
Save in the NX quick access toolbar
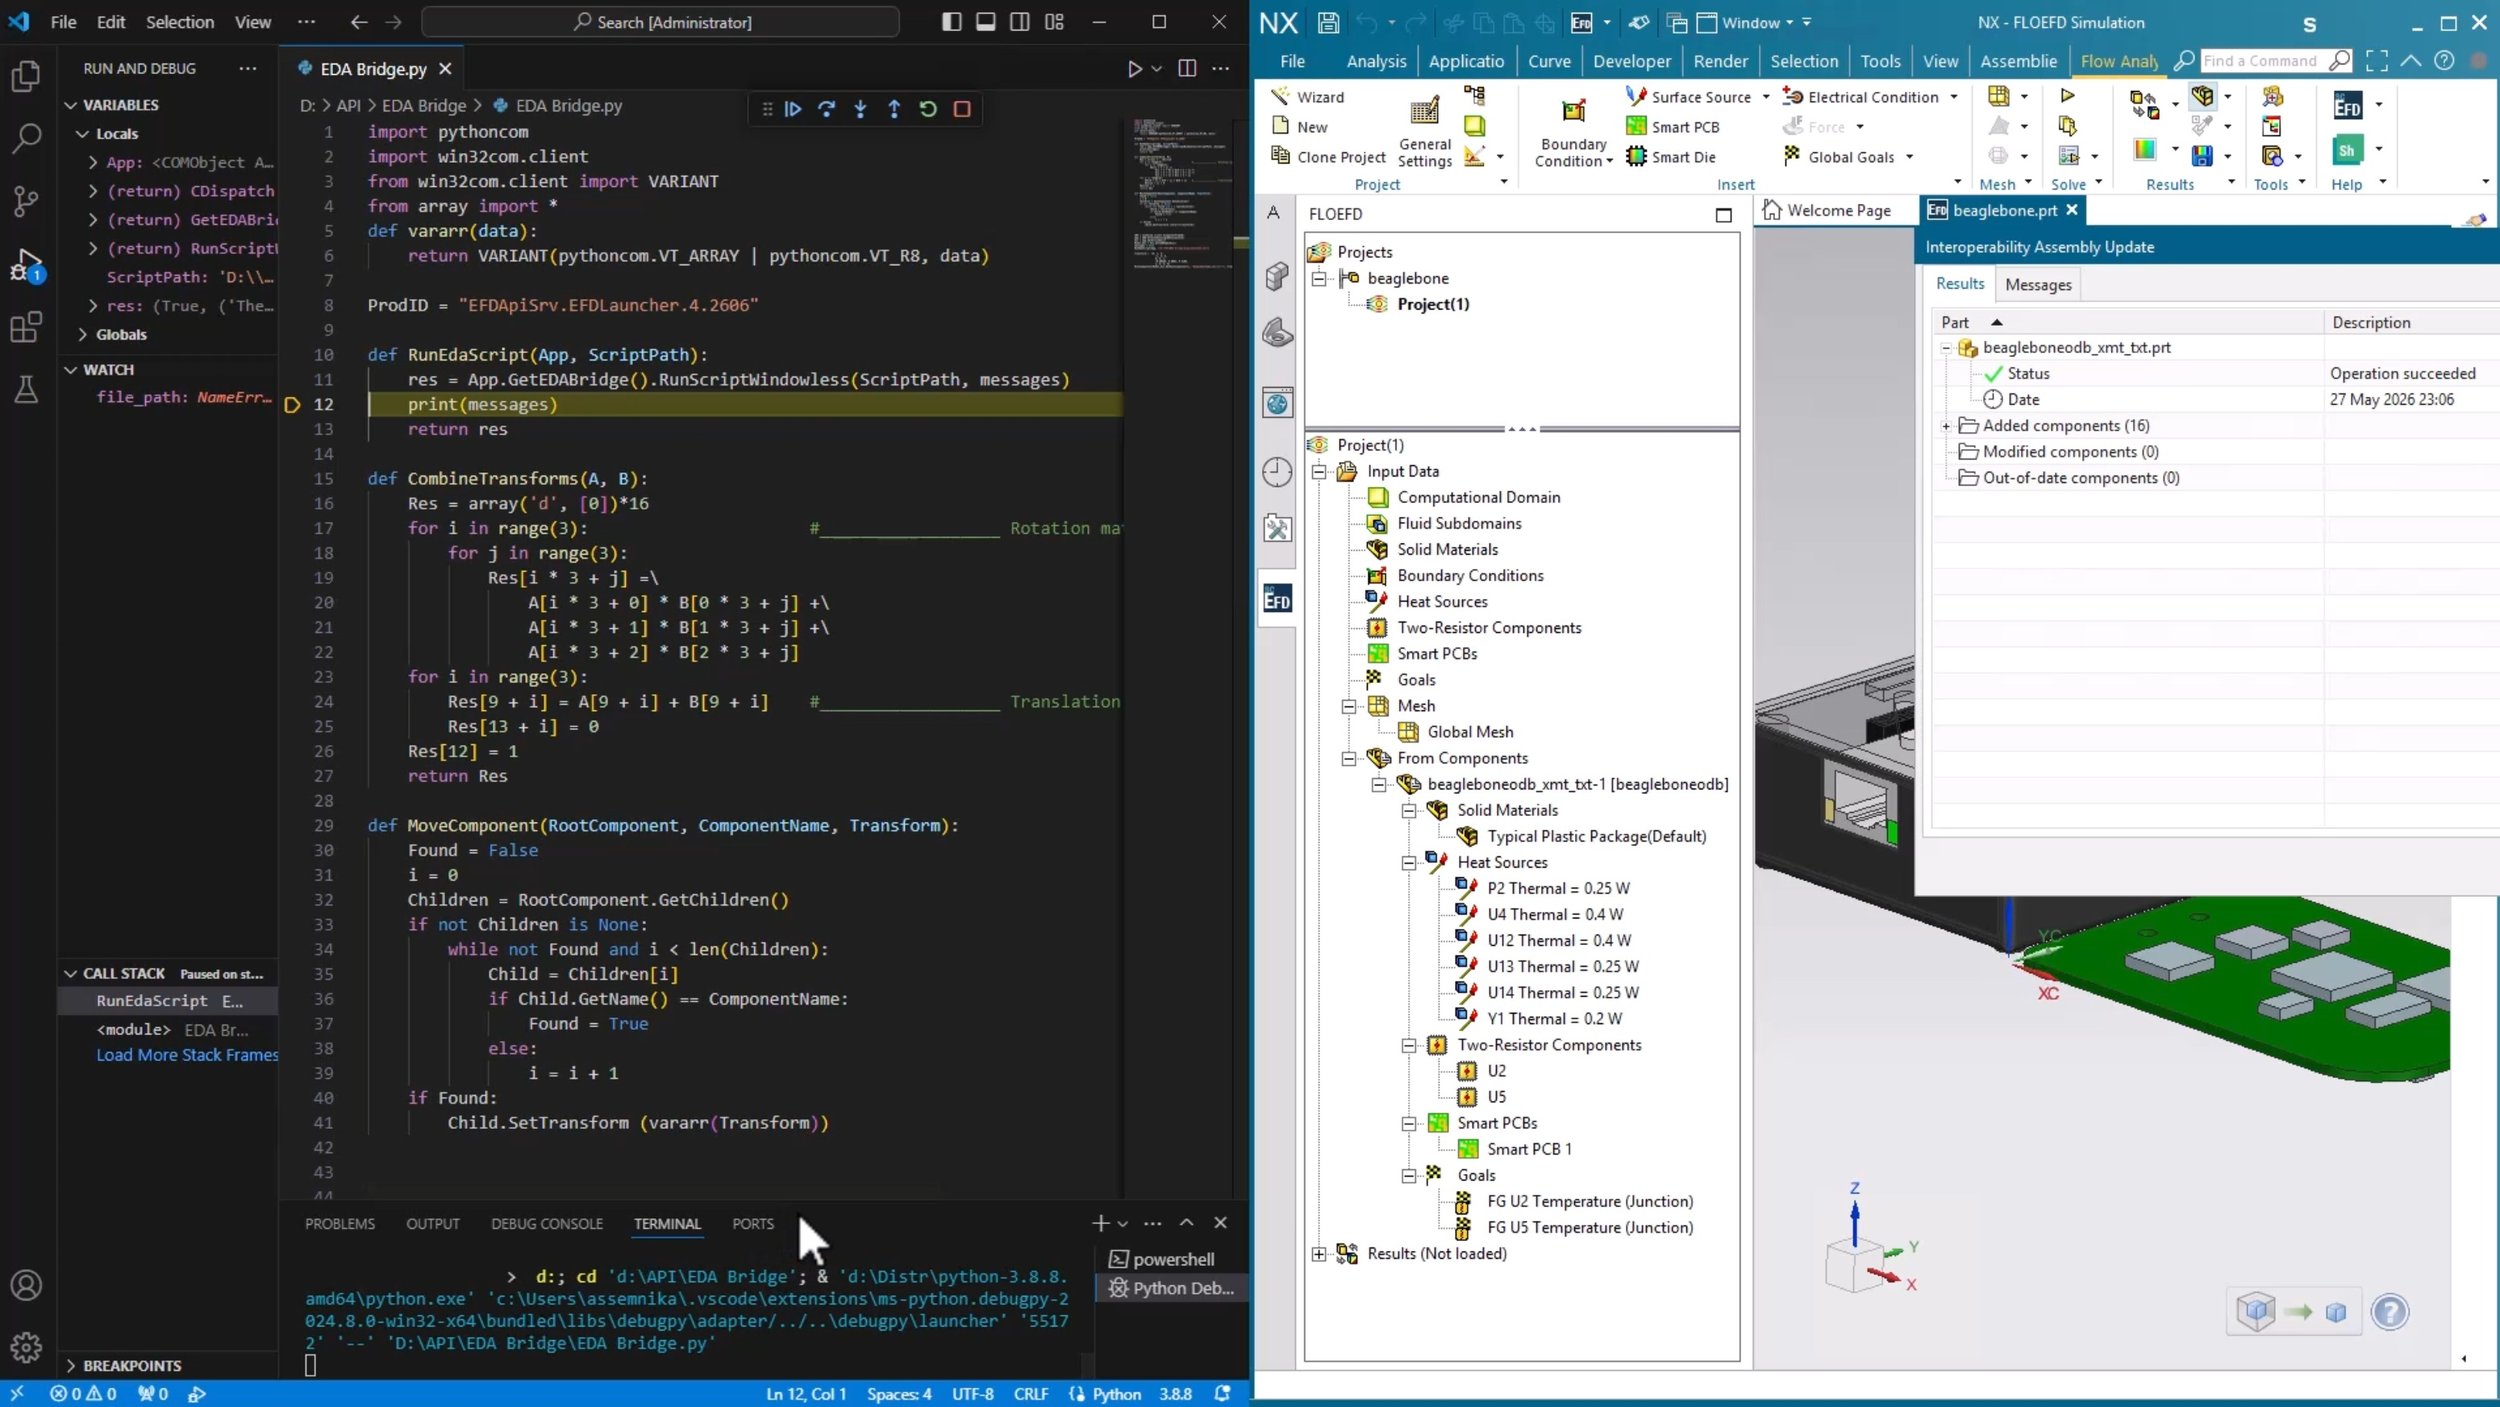pos(1328,22)
